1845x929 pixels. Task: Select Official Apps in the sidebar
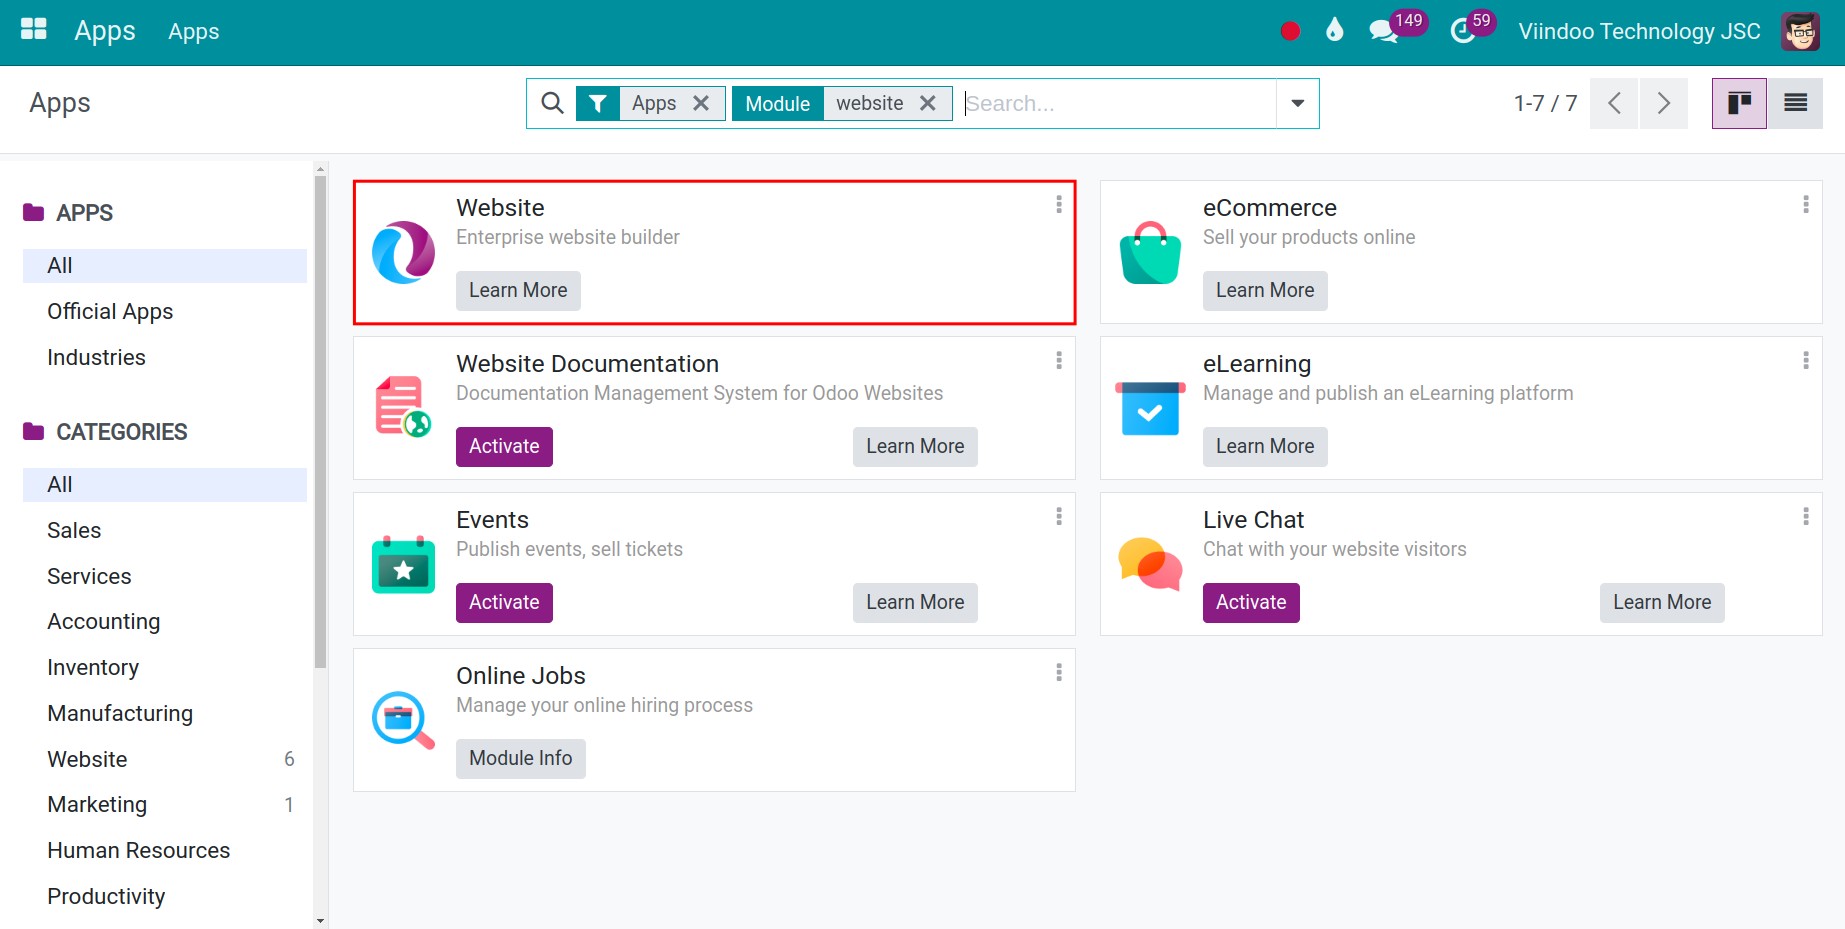tap(165, 312)
